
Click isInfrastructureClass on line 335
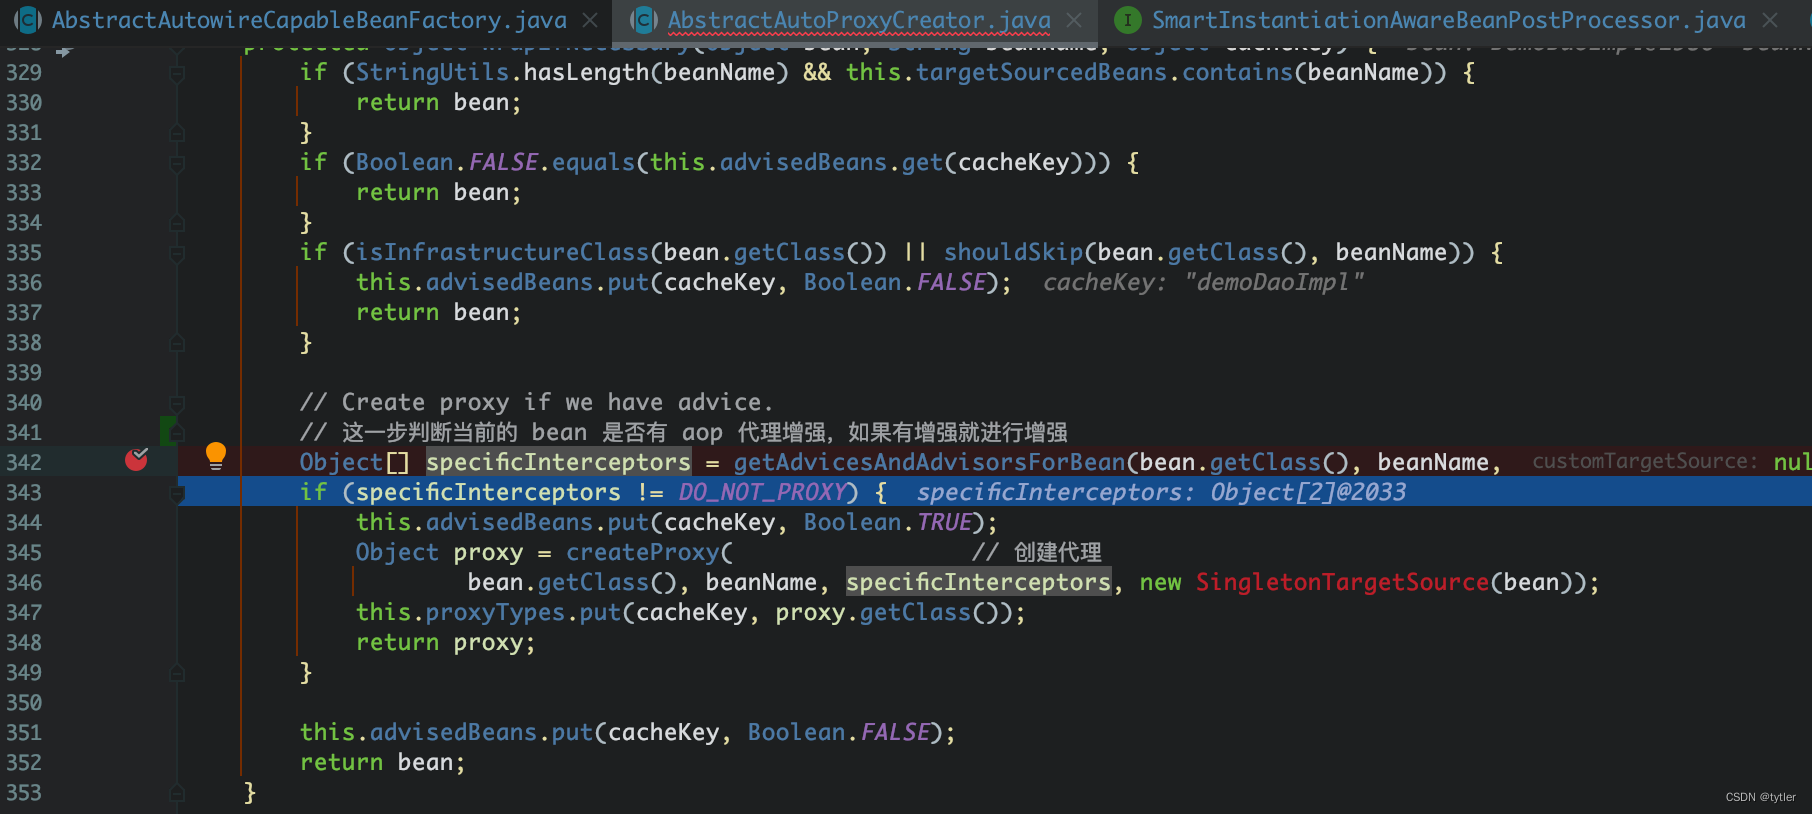click(503, 252)
